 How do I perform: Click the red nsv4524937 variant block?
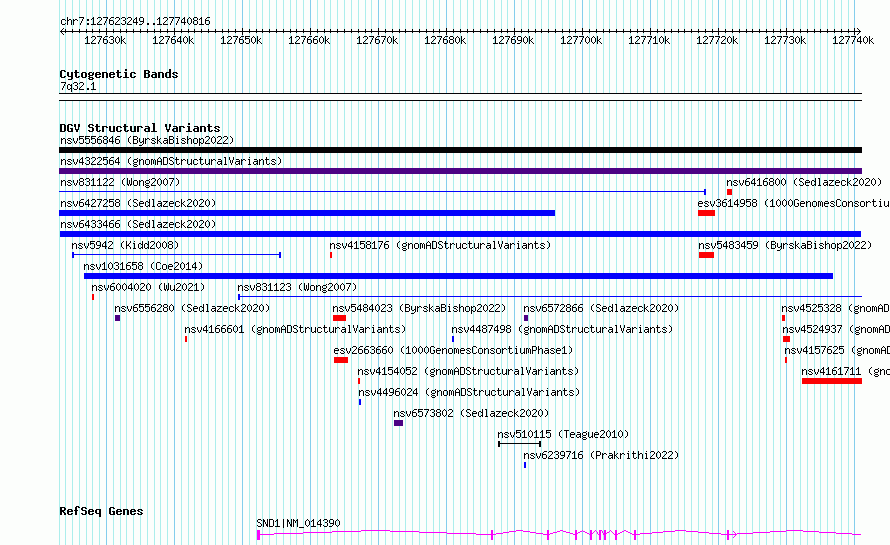click(x=787, y=339)
